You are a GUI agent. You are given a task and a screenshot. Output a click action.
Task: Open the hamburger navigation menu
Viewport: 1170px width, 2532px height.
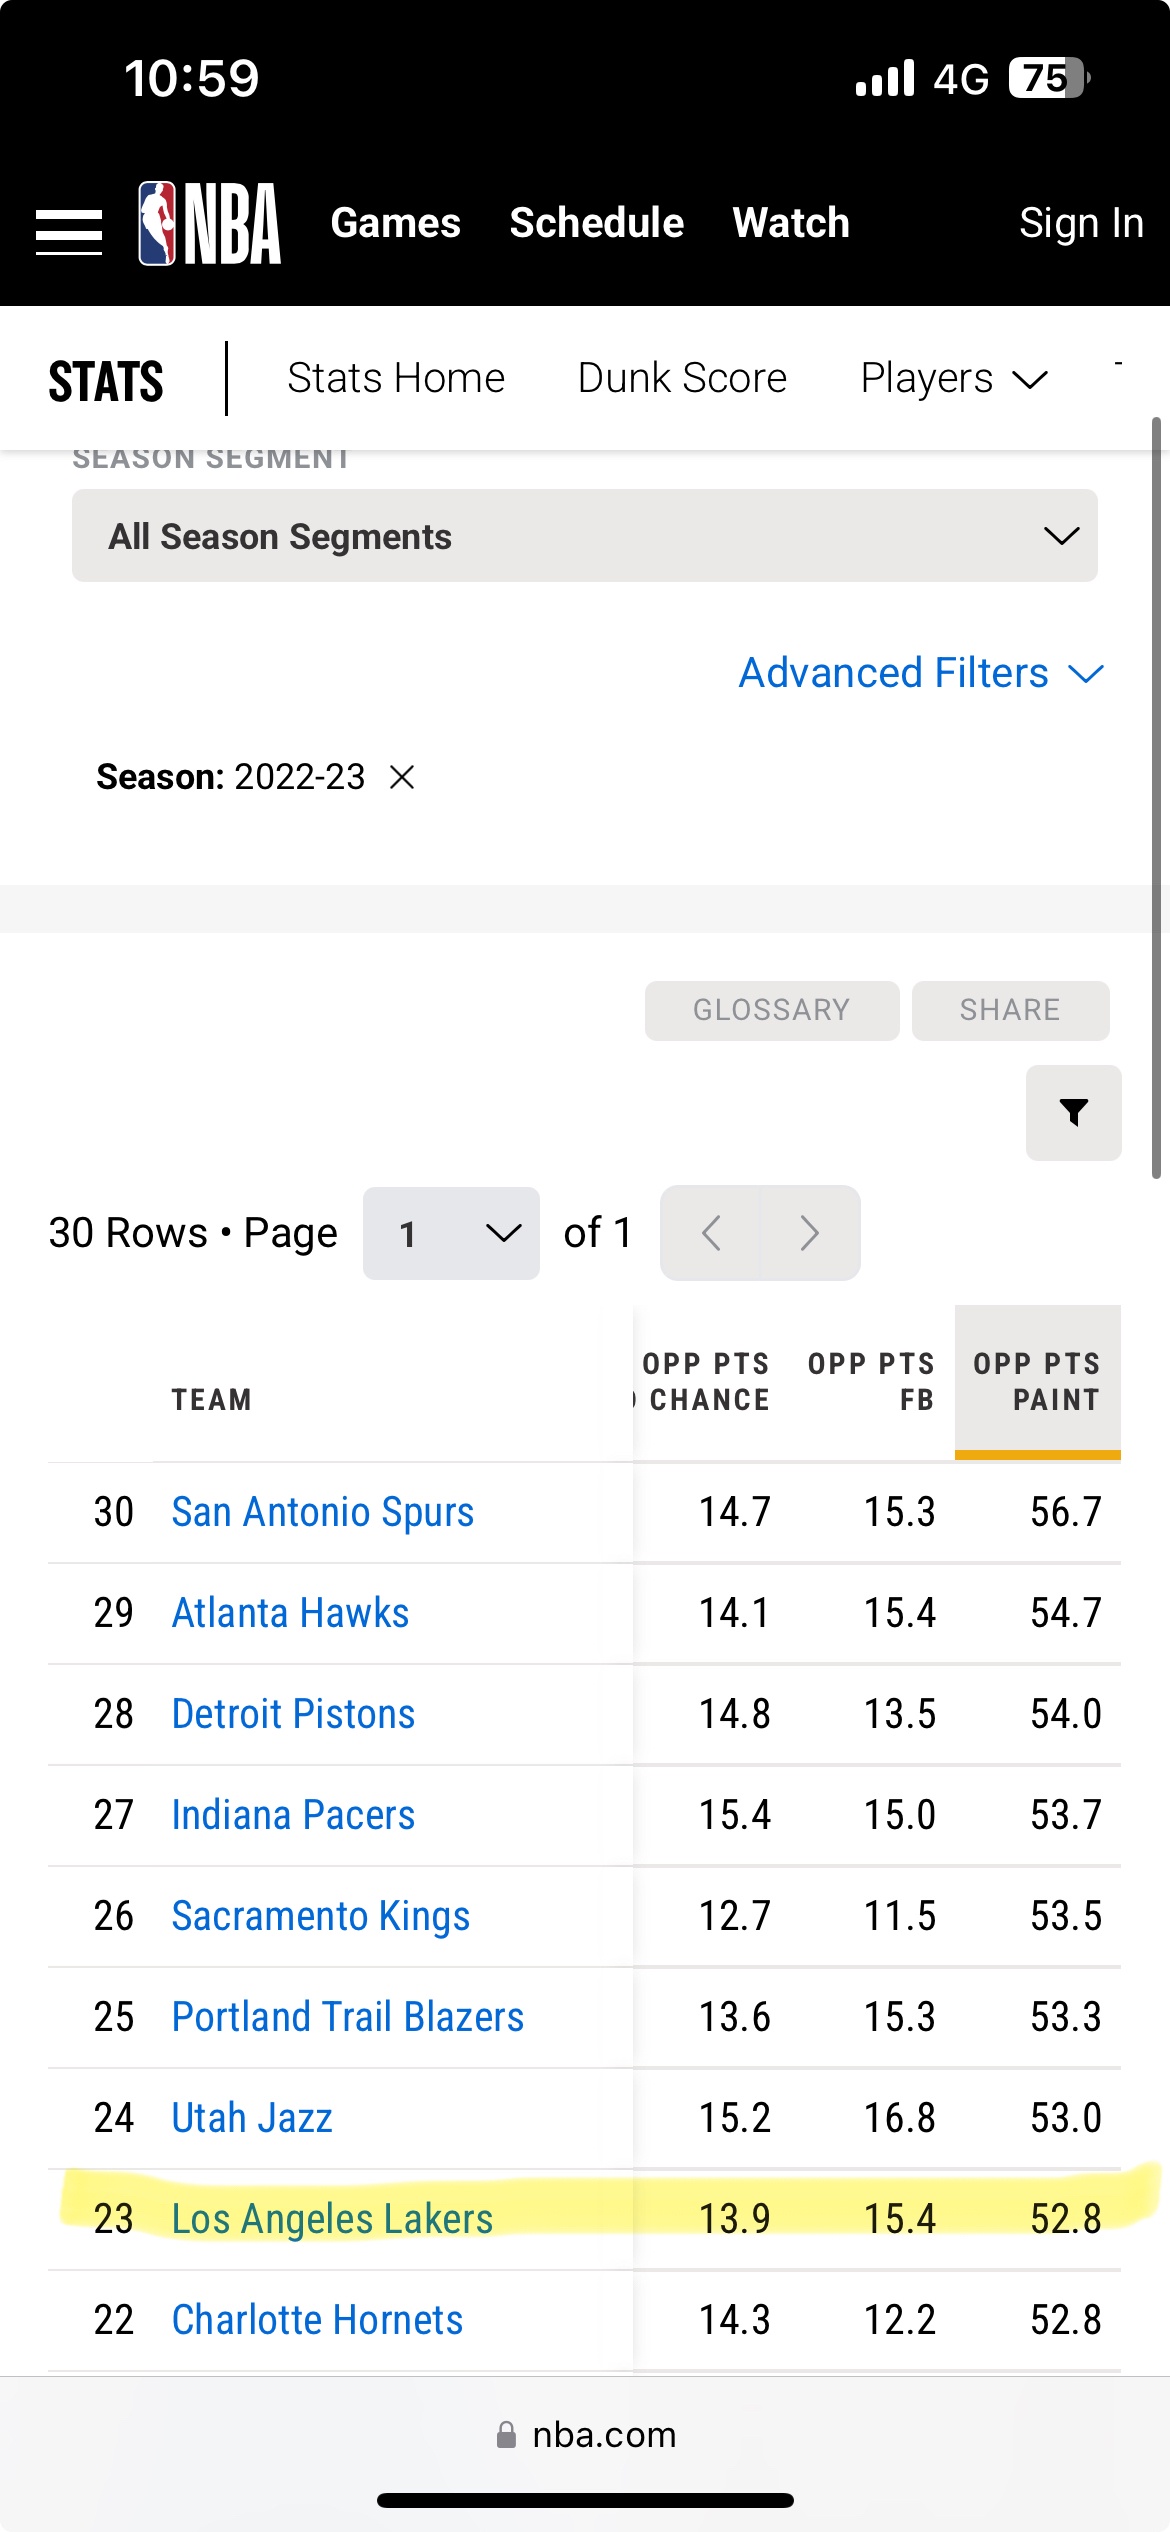click(x=68, y=231)
